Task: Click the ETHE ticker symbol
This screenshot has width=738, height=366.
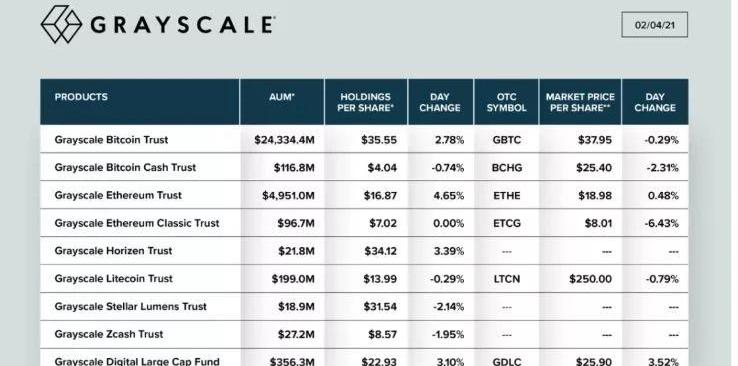Action: (507, 196)
